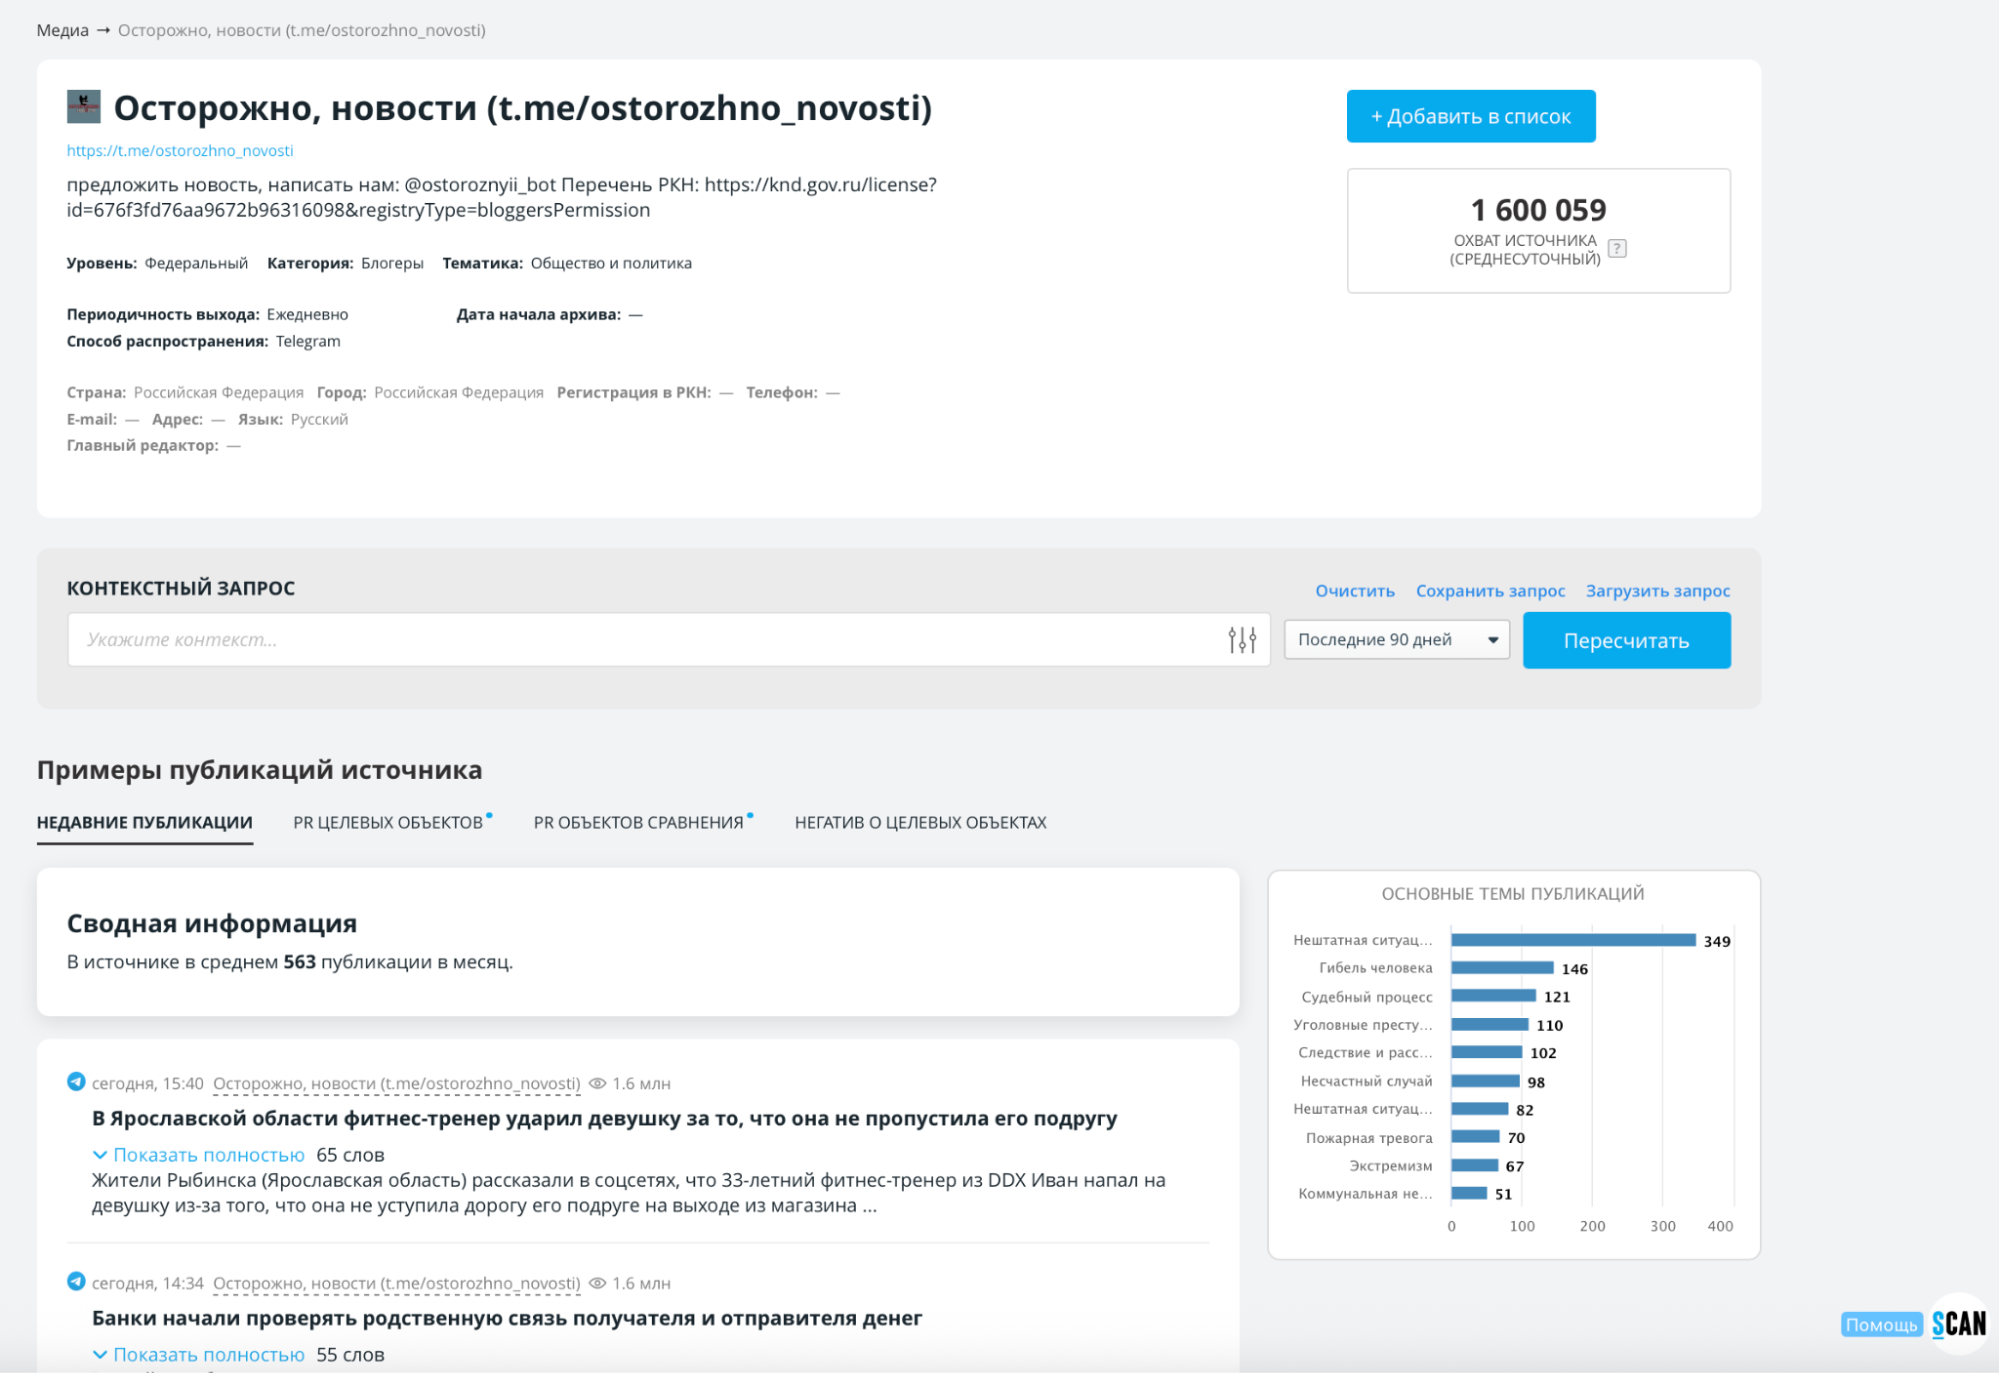This screenshot has width=1999, height=1374.
Task: Focus the context query input field
Action: [x=640, y=640]
